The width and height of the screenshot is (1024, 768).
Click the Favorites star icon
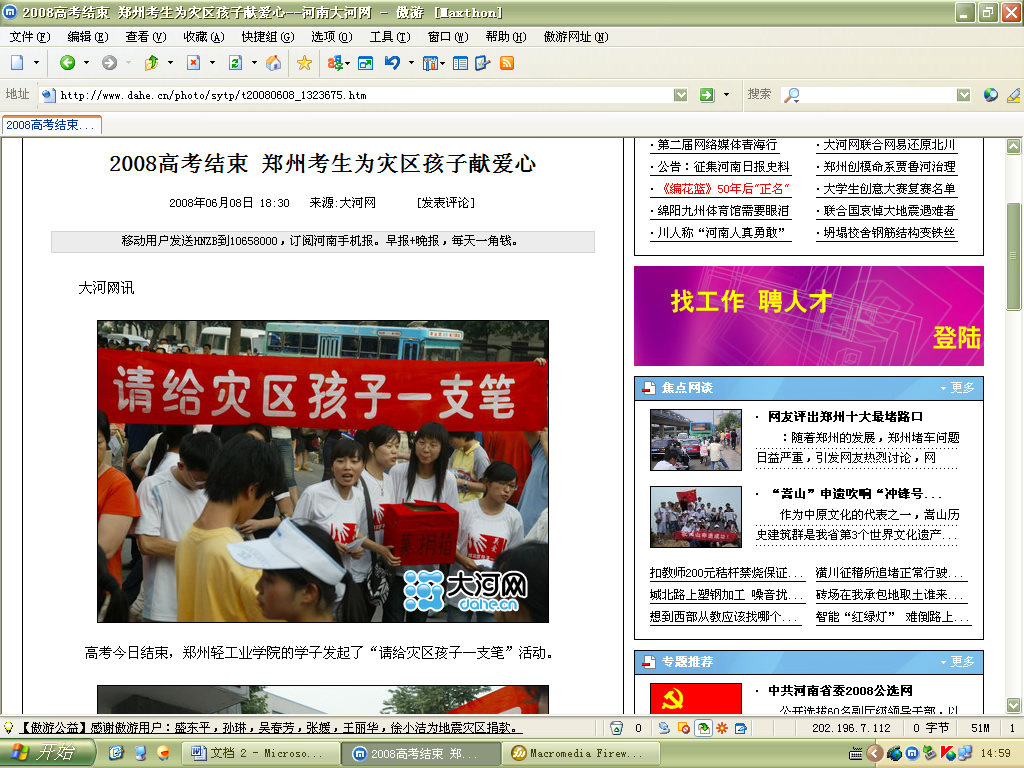pos(304,63)
